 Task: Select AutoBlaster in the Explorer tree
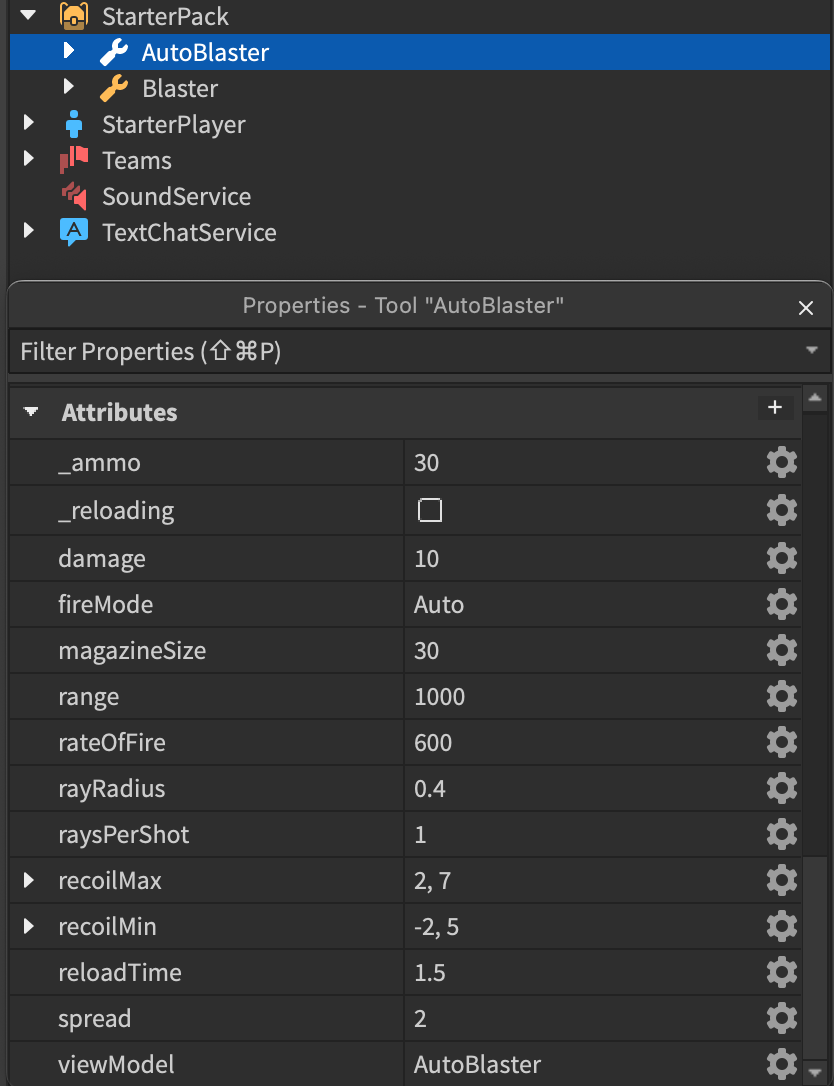pos(205,52)
